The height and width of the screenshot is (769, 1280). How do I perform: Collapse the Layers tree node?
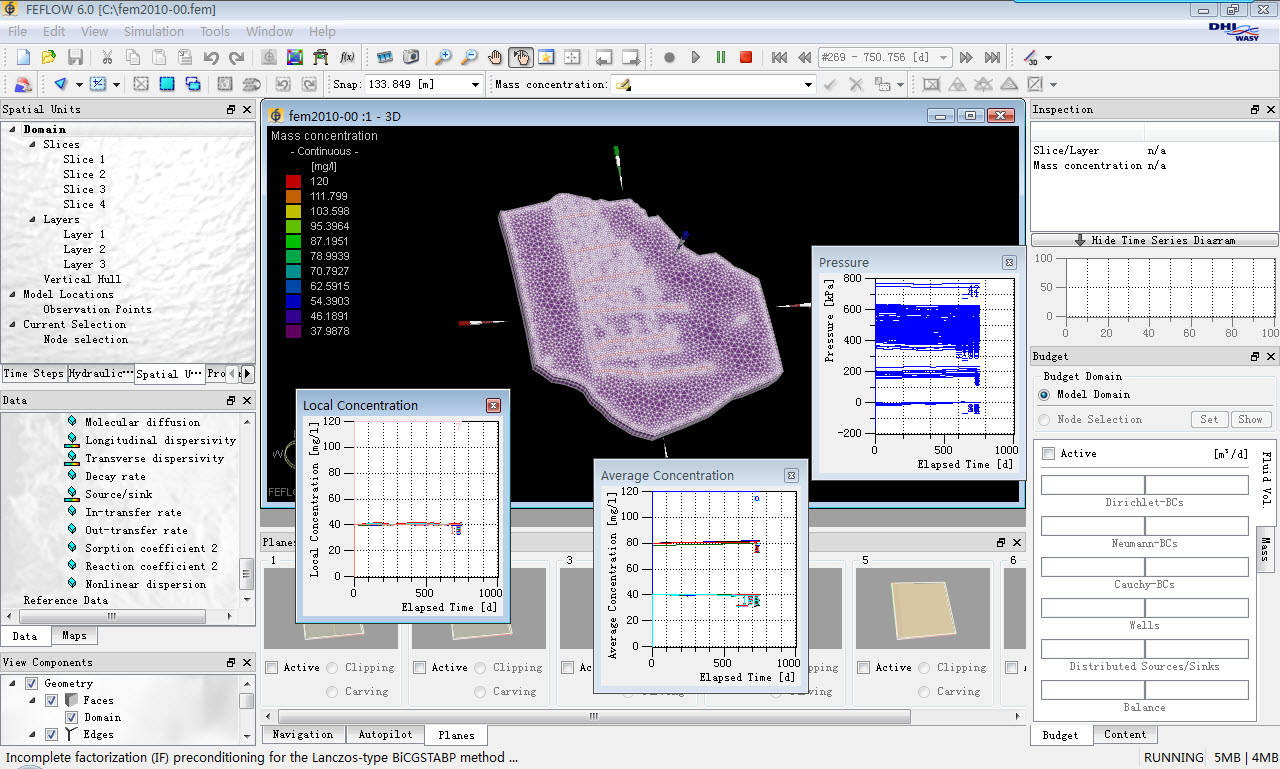coord(33,220)
